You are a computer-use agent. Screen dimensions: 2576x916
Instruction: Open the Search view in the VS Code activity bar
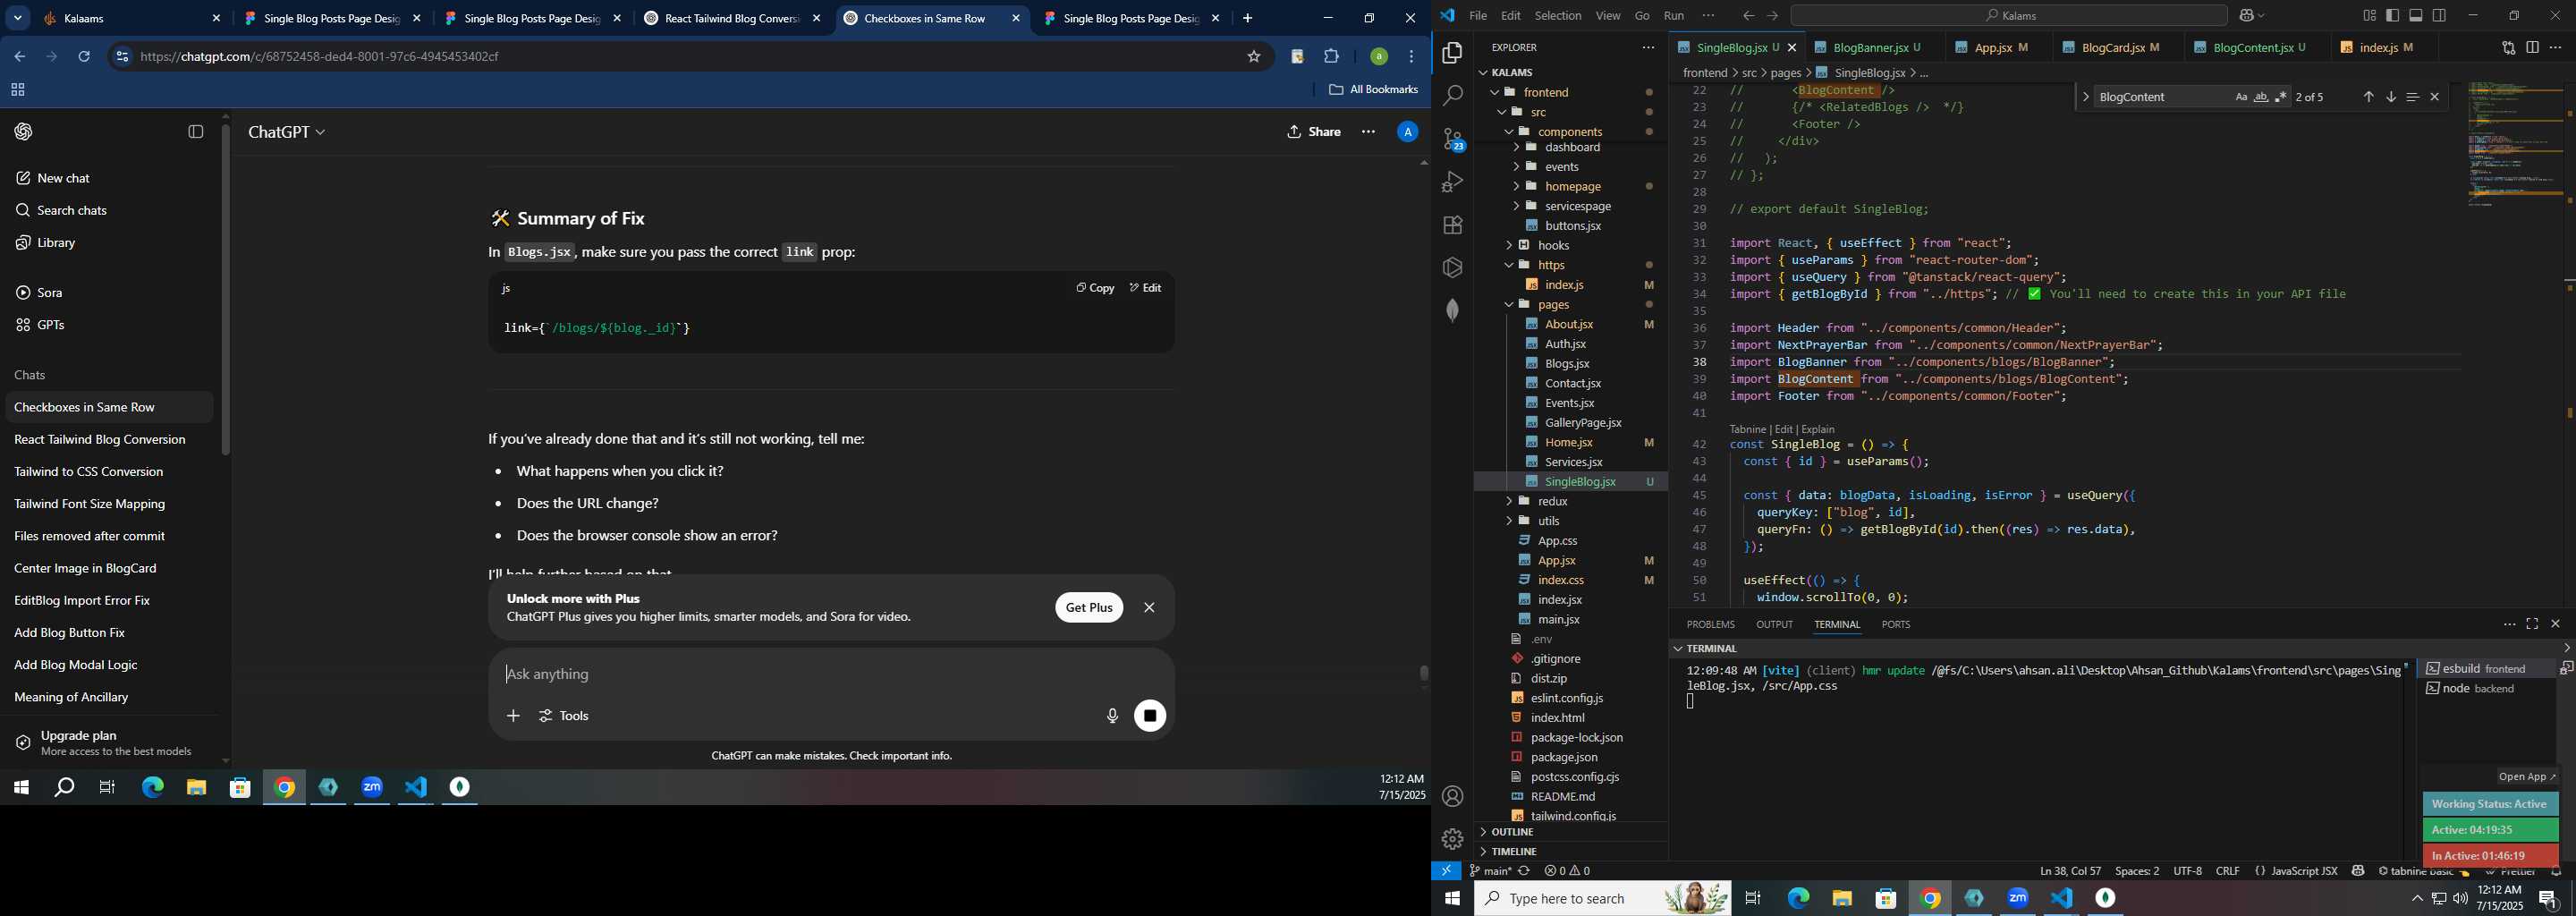point(1452,96)
